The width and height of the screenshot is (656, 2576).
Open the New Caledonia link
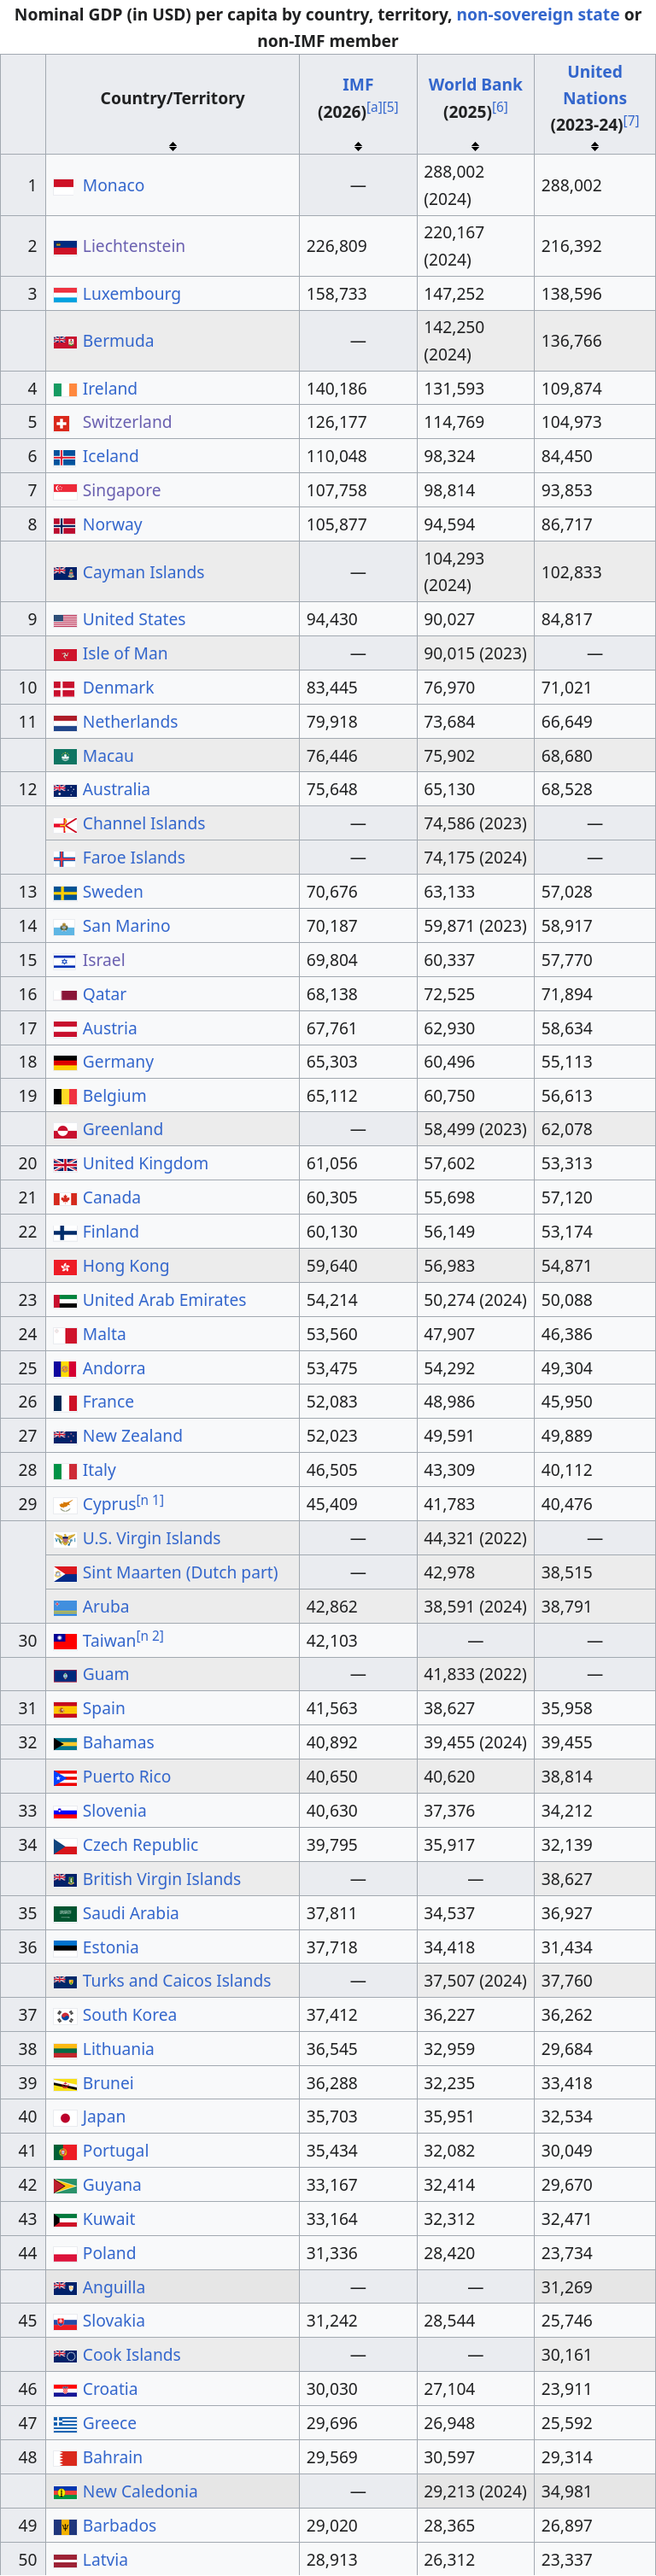coord(140,2491)
